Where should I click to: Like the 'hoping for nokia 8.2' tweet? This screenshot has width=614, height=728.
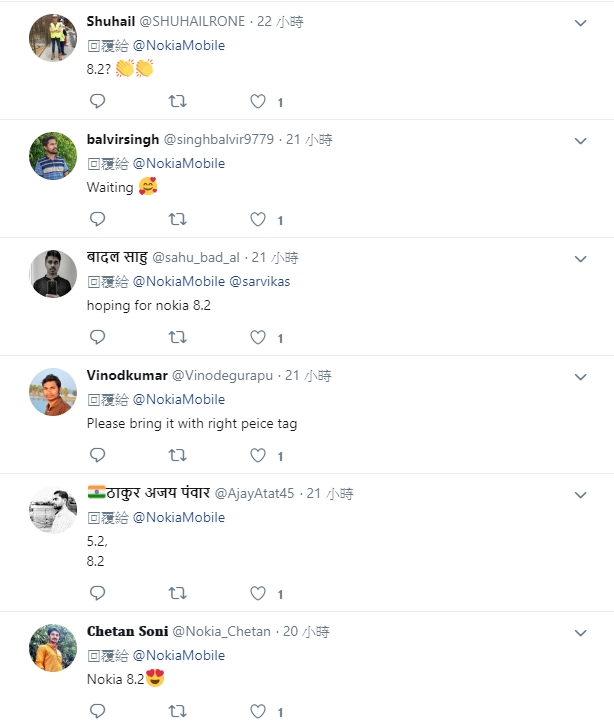pos(258,337)
